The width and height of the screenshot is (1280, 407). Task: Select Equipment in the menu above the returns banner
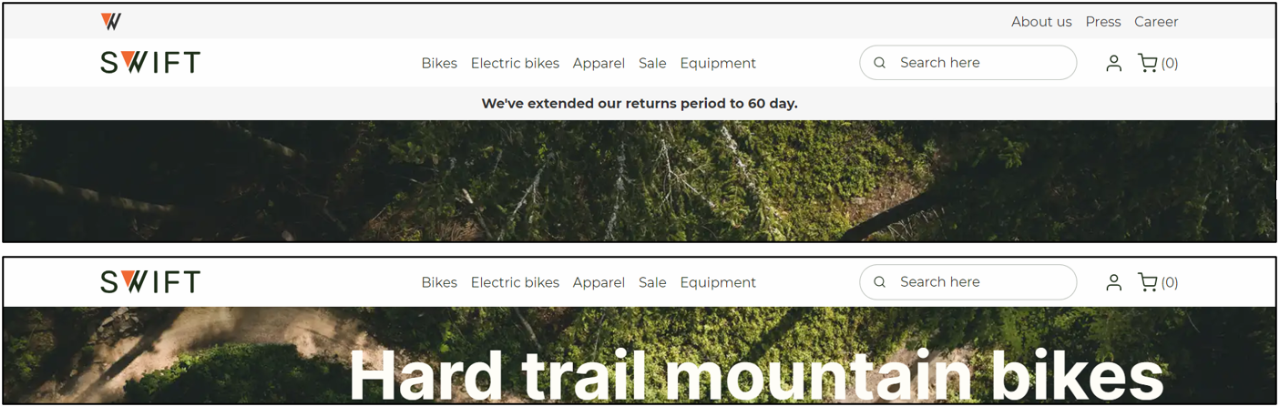pos(718,63)
